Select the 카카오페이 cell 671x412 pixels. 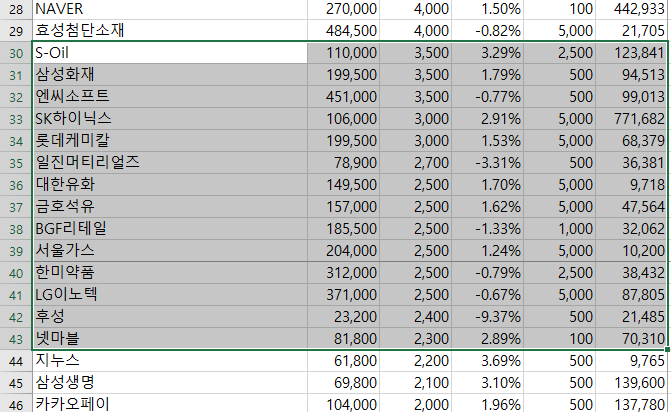coord(170,405)
